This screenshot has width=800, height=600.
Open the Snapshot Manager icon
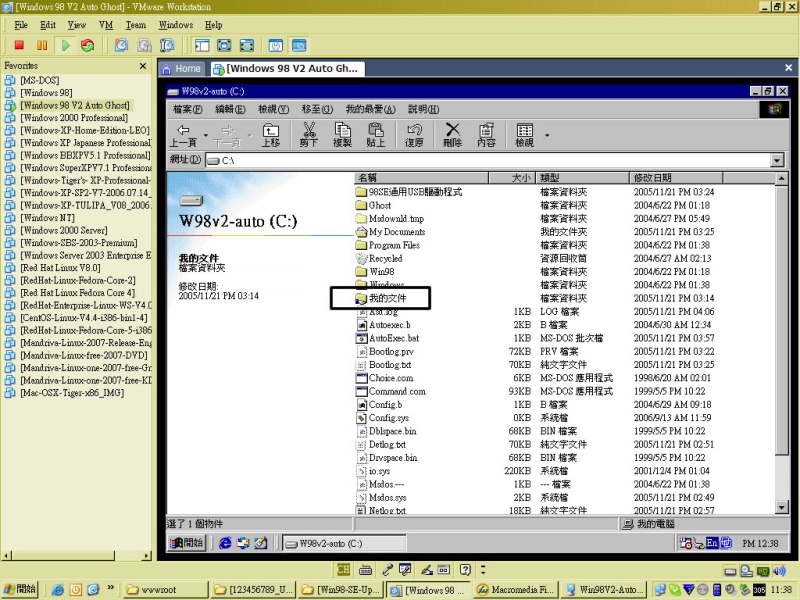(x=167, y=45)
